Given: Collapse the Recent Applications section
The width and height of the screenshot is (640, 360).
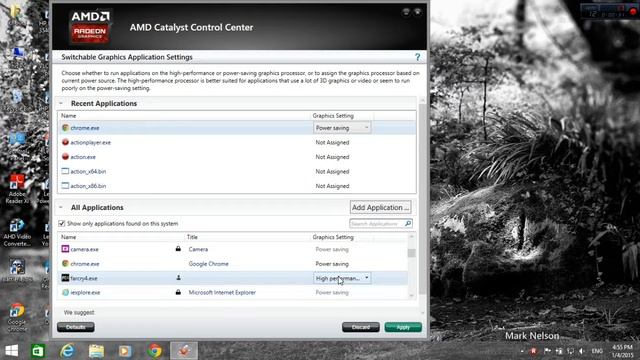Looking at the screenshot, I should tap(61, 103).
